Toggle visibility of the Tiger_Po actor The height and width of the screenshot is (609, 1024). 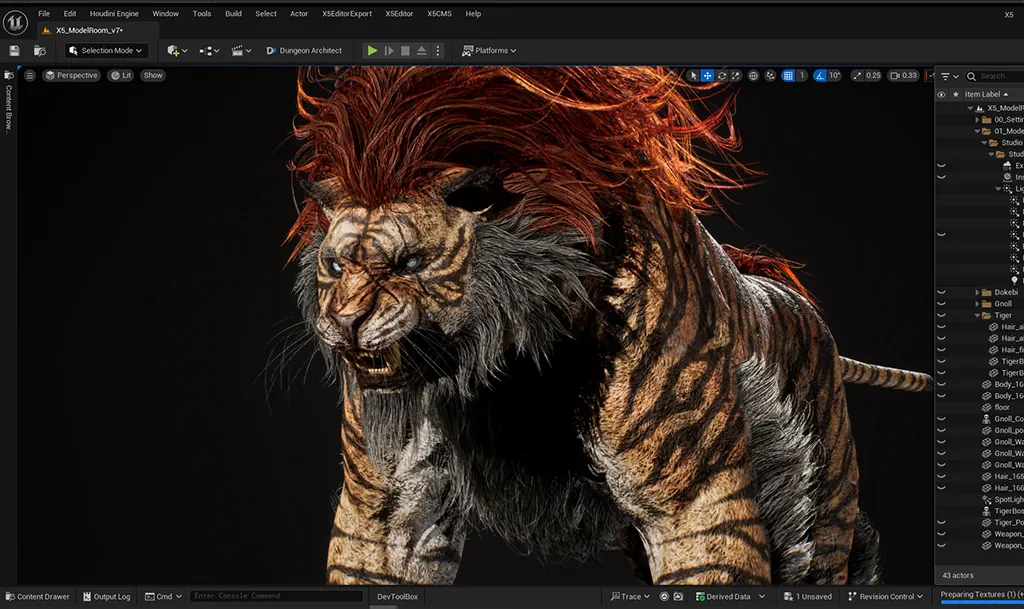pyautogui.click(x=941, y=522)
